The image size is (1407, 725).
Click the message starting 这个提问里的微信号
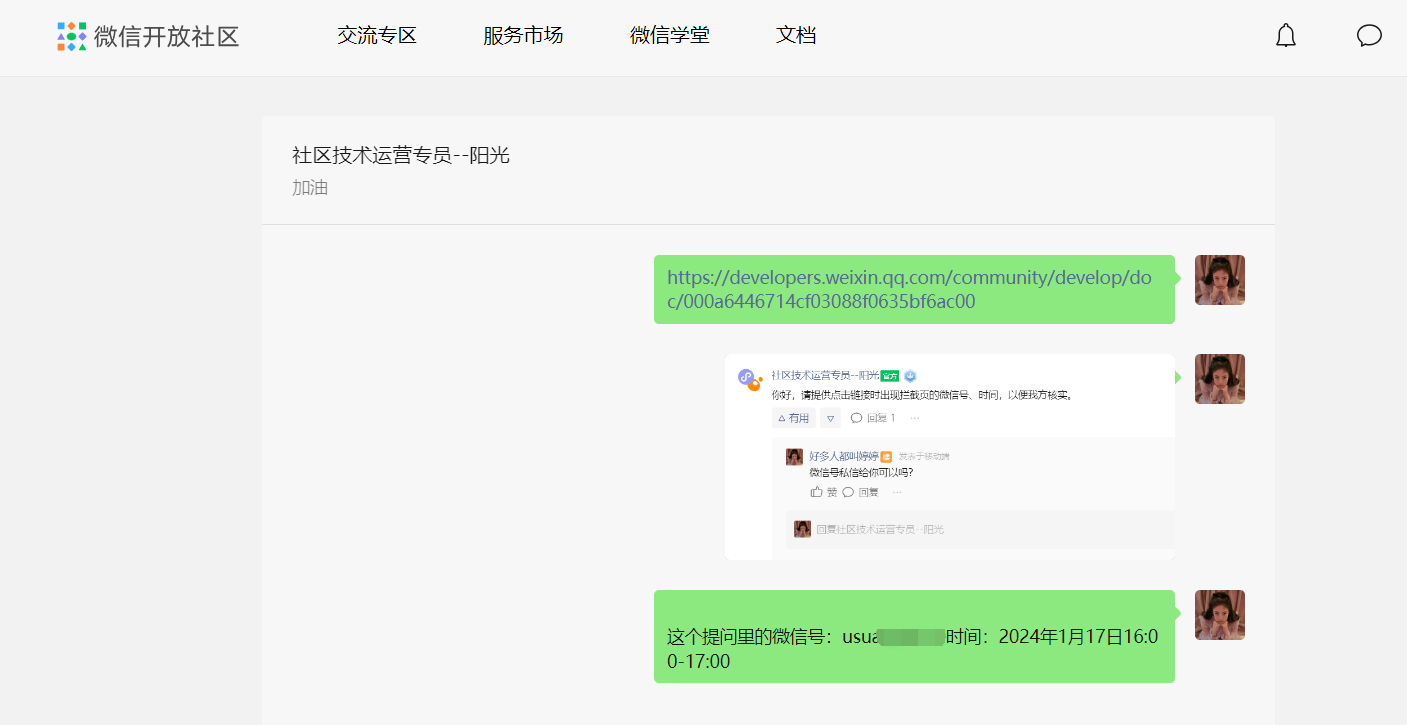pyautogui.click(x=914, y=637)
